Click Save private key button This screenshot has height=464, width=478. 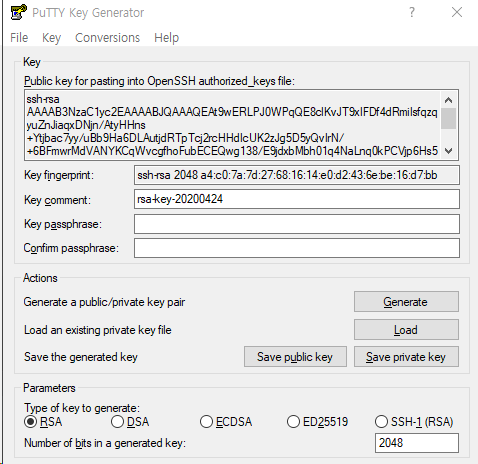(x=406, y=357)
